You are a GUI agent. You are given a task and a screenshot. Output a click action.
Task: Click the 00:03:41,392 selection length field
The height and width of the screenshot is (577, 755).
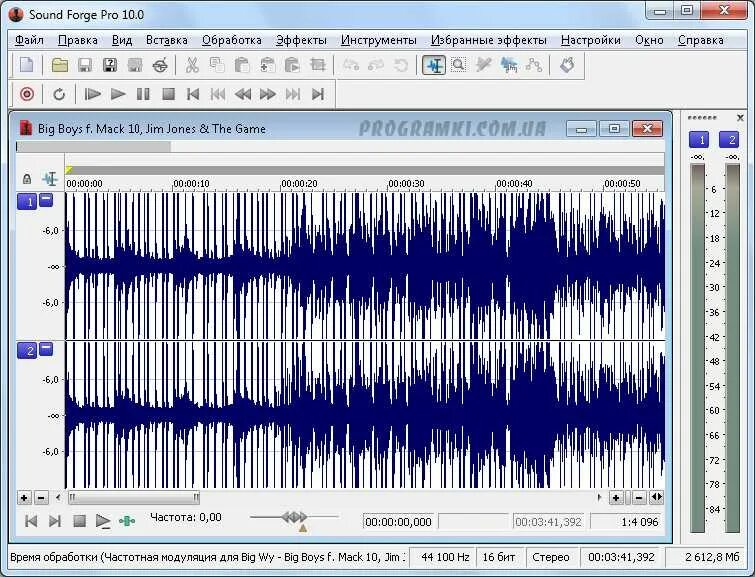pyautogui.click(x=548, y=522)
